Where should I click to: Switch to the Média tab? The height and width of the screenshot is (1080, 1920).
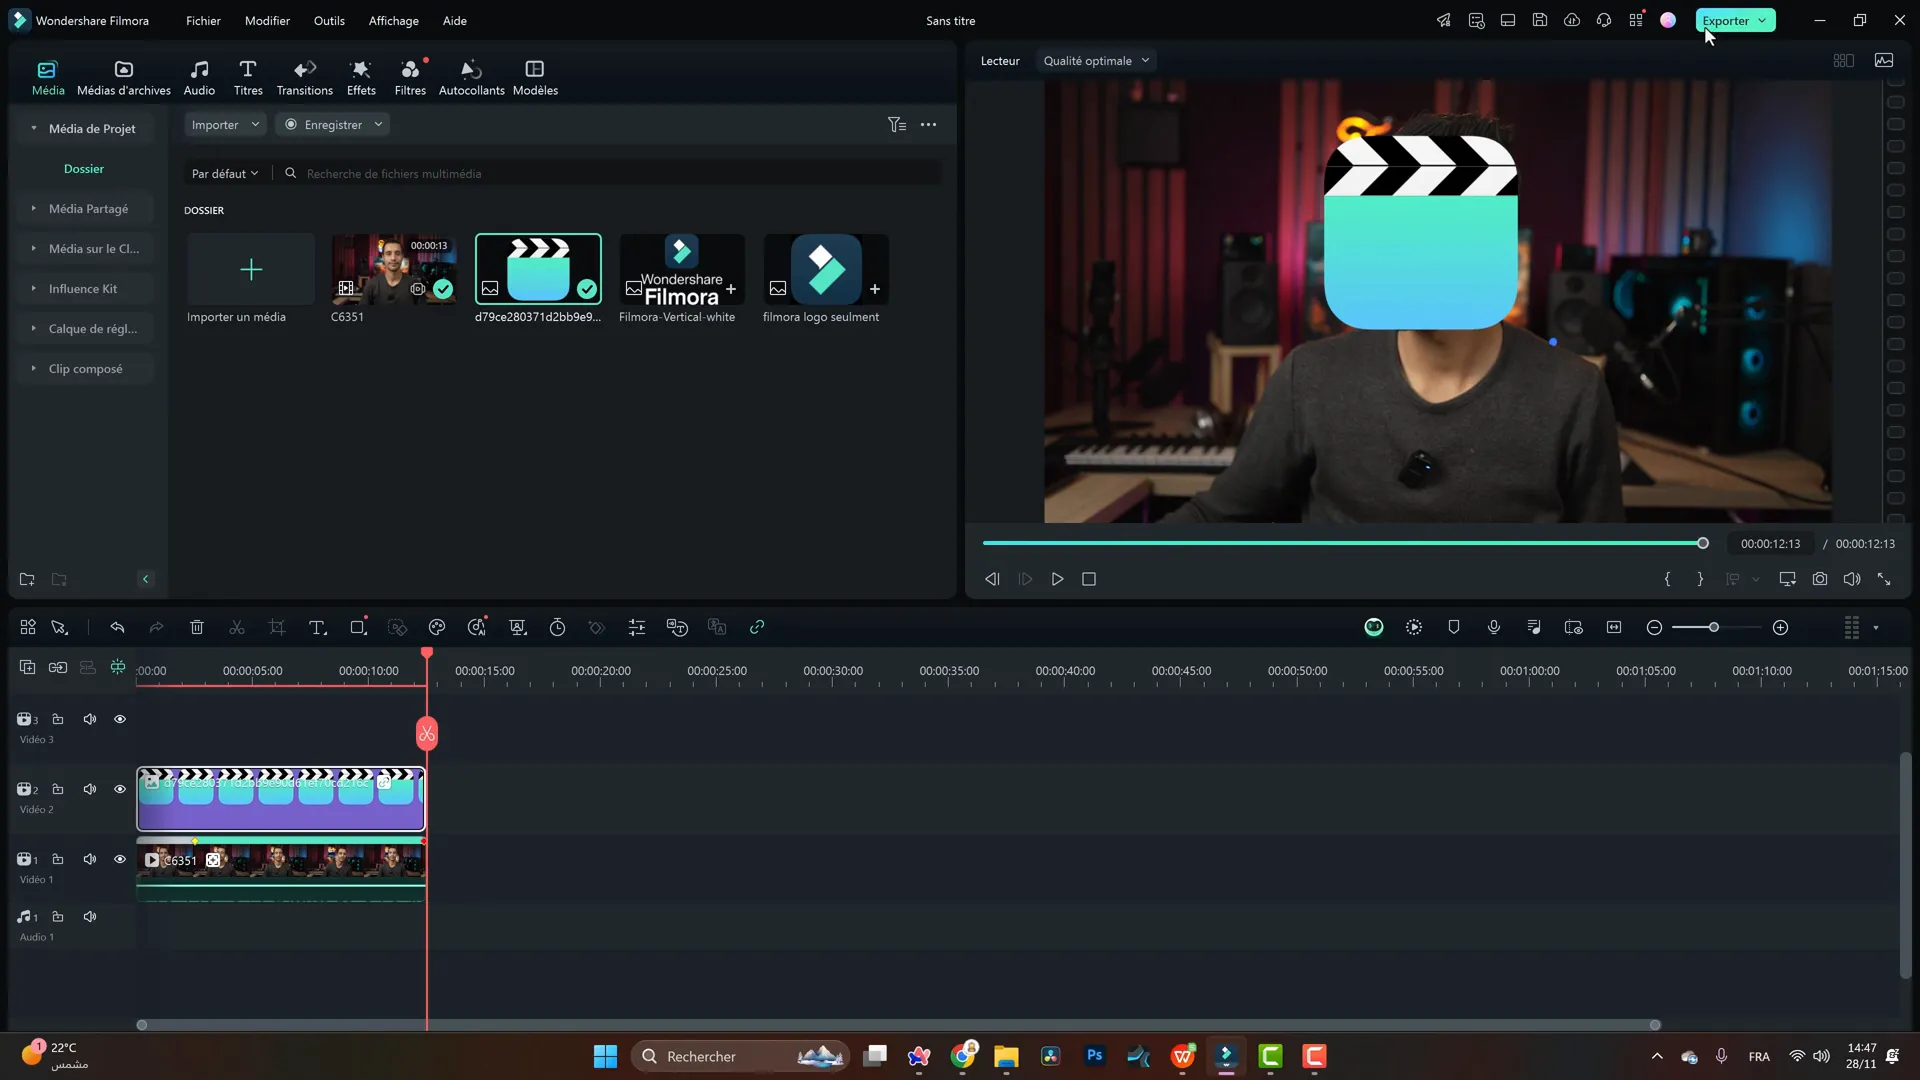(48, 77)
